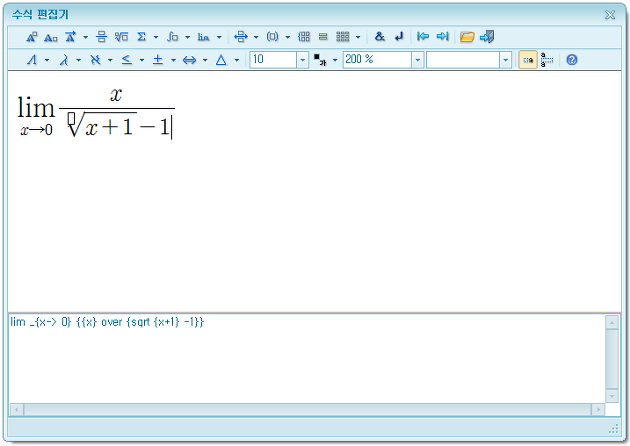Expand the uppercase Lambda dropdown arrow

47,61
